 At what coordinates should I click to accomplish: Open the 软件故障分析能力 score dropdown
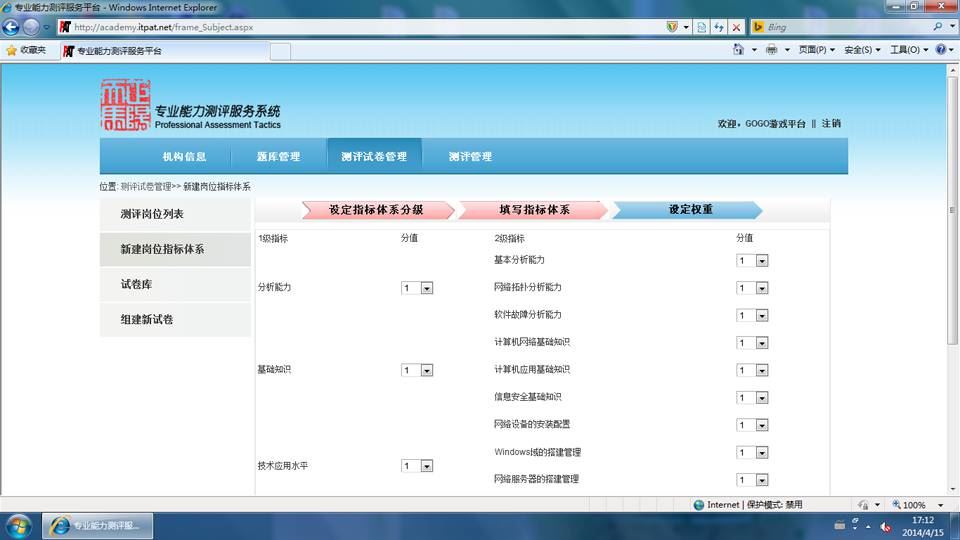coord(752,315)
